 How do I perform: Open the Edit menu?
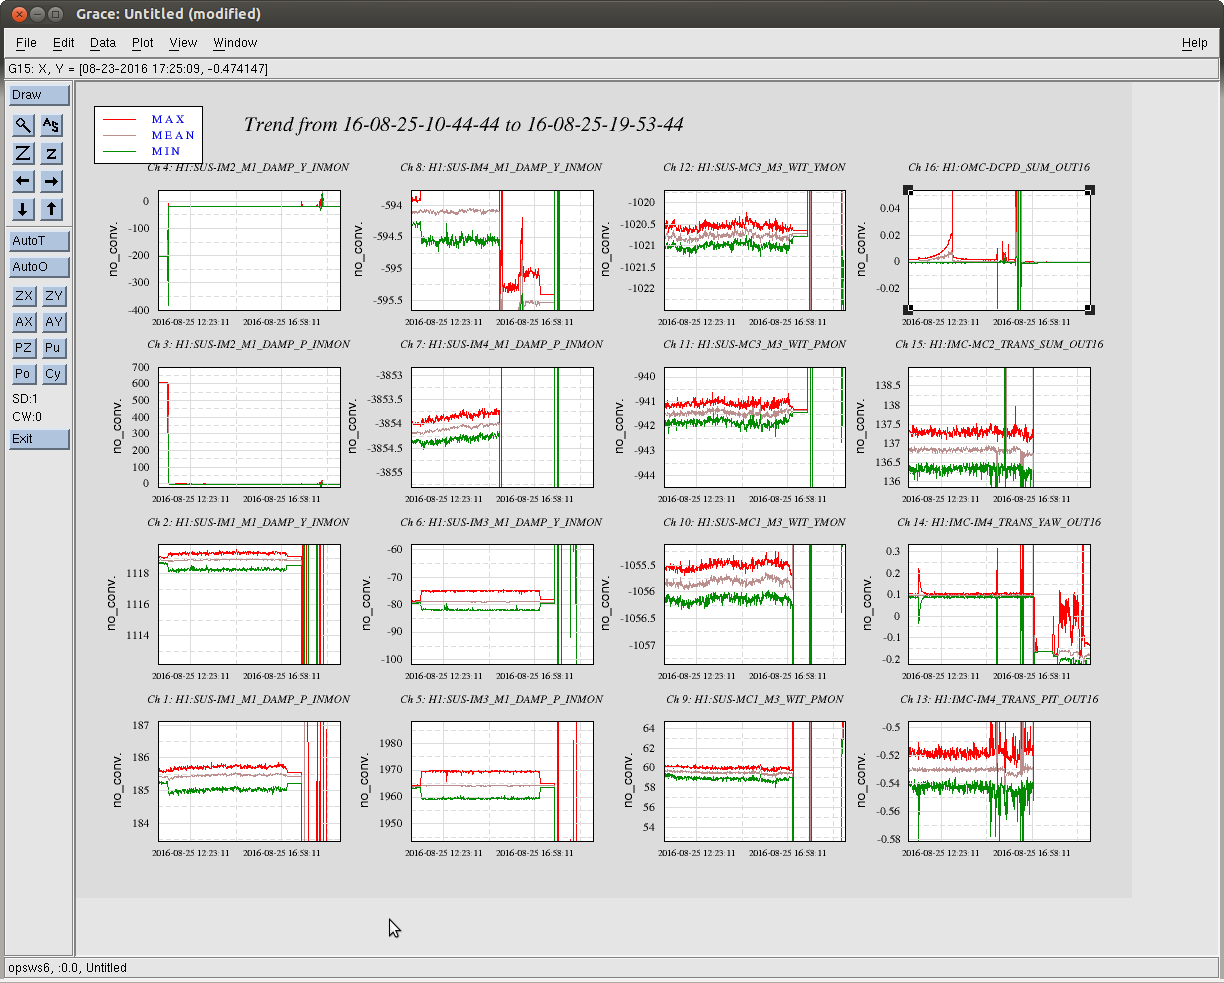[64, 43]
